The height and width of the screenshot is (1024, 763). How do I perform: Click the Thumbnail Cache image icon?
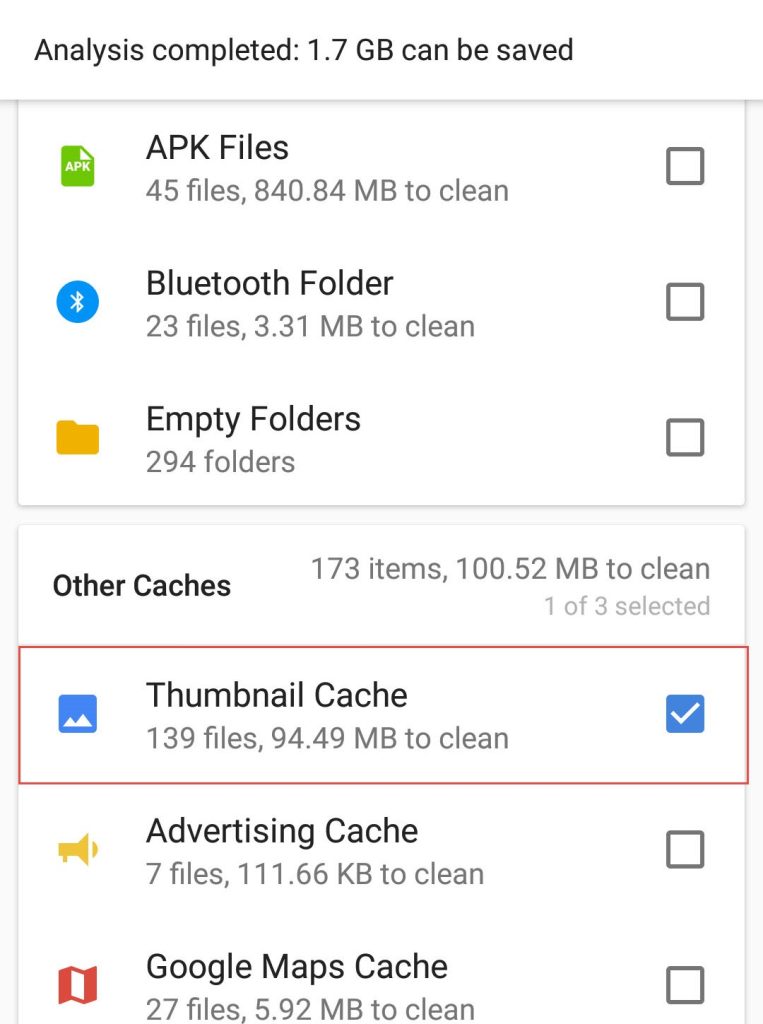[77, 713]
